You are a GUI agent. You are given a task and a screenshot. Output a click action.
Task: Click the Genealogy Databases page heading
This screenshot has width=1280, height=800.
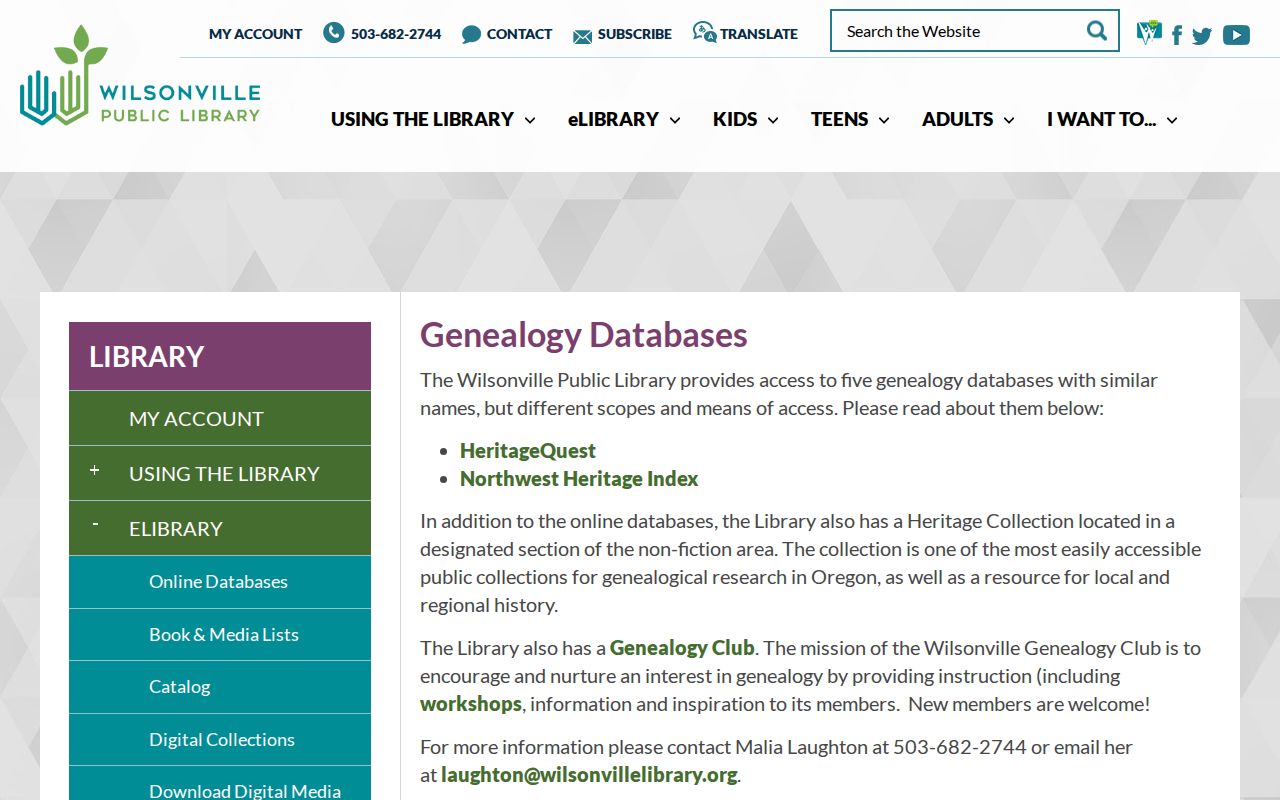pyautogui.click(x=584, y=335)
